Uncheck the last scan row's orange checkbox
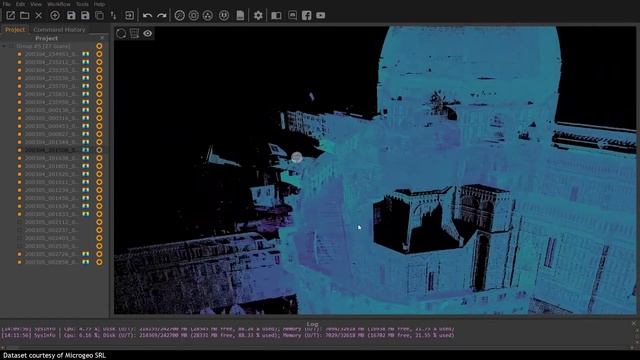The width and height of the screenshot is (640, 360). coord(19,262)
